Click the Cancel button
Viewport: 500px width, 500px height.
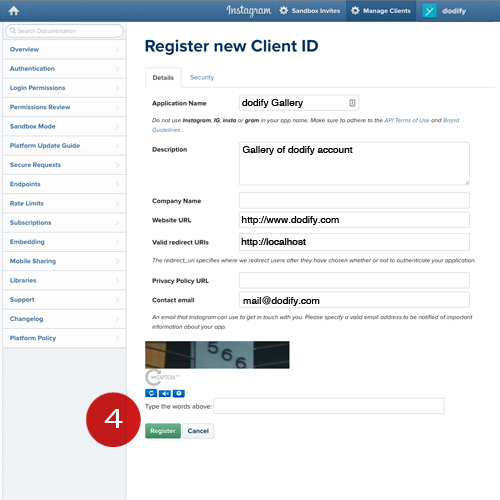(x=198, y=431)
